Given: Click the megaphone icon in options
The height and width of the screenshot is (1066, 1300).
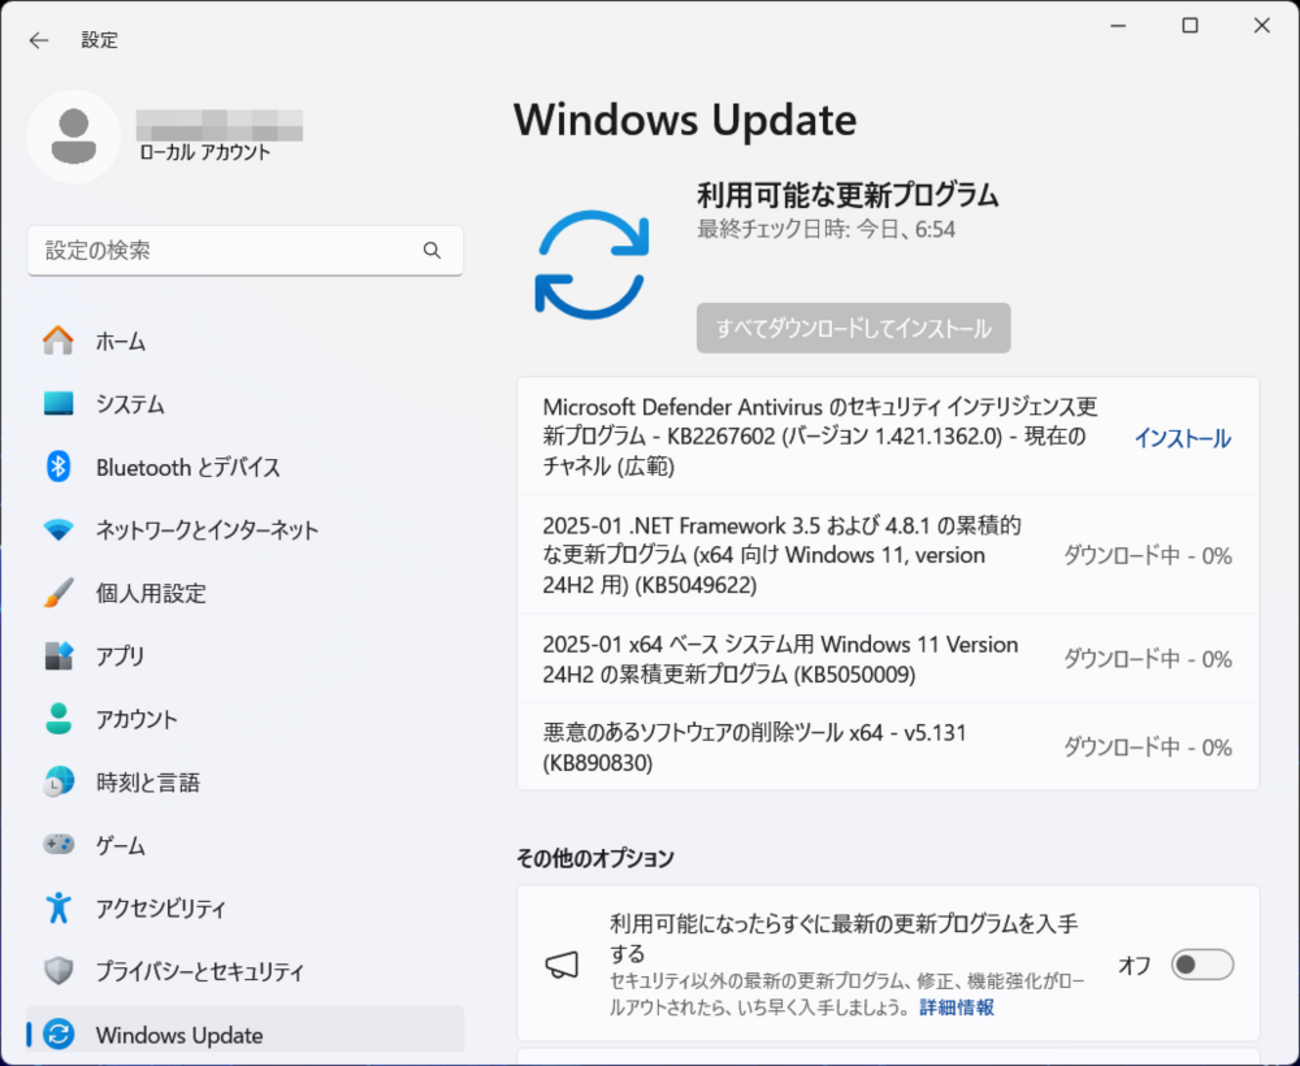Looking at the screenshot, I should [562, 965].
